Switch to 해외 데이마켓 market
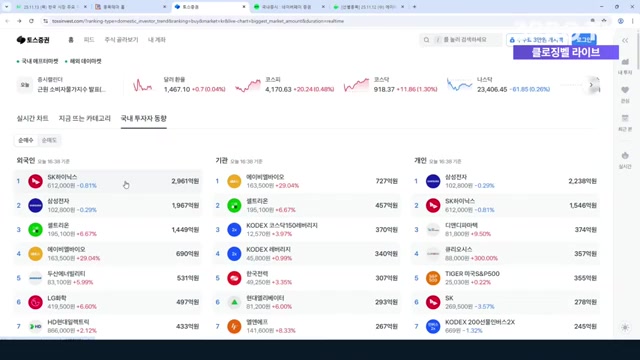Screen dimensions: 640x360 click(x=83, y=61)
